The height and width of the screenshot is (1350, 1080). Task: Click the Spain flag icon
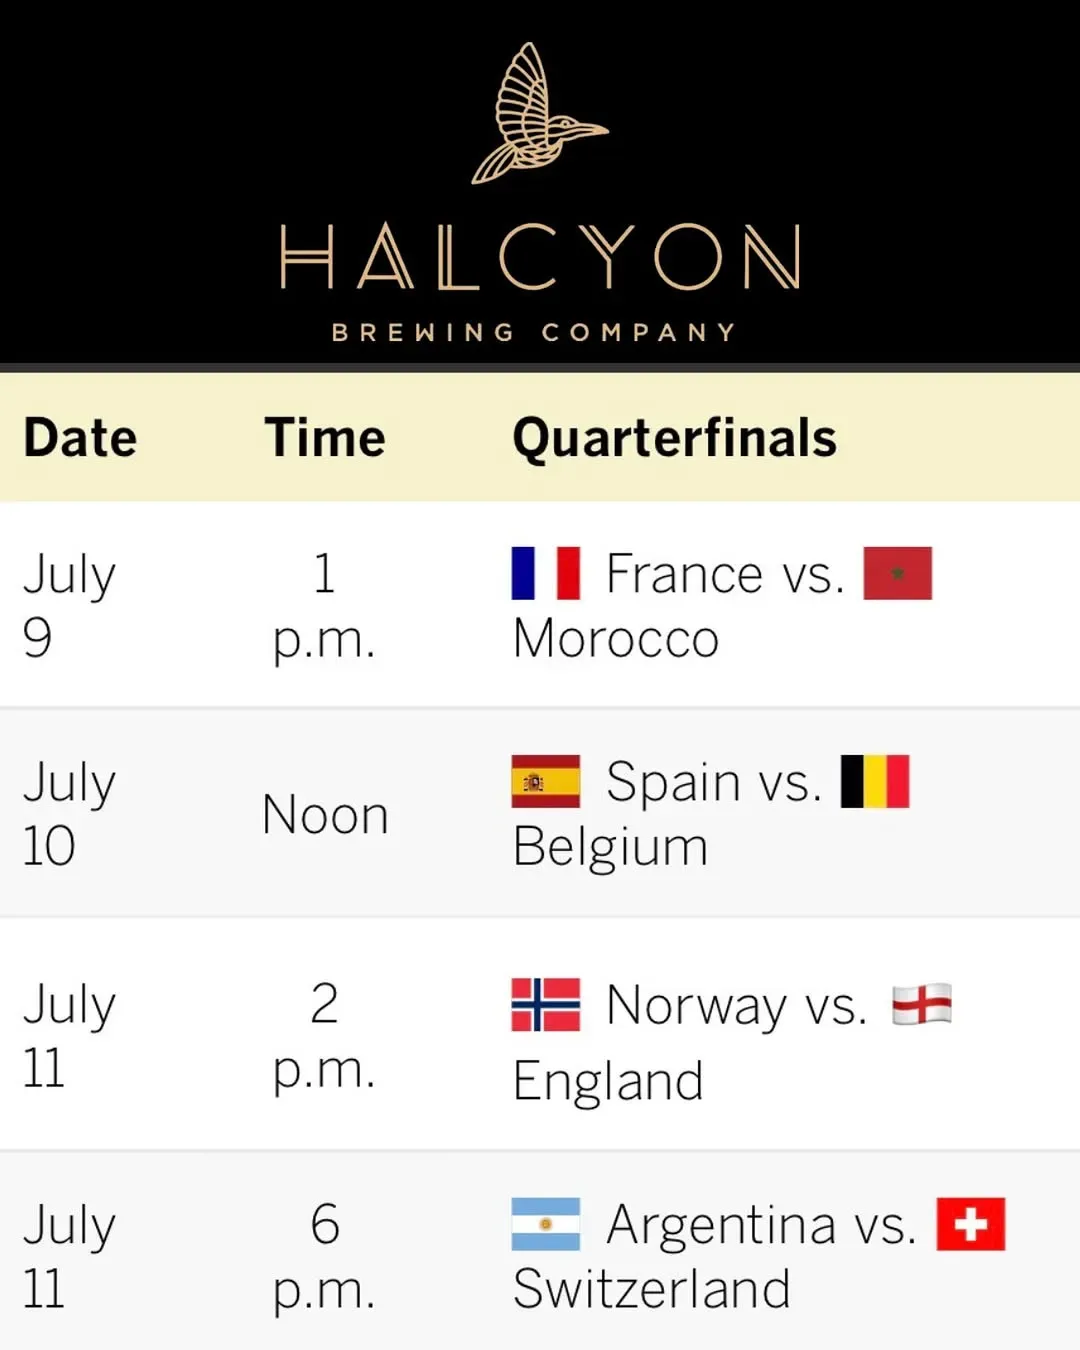click(x=545, y=781)
